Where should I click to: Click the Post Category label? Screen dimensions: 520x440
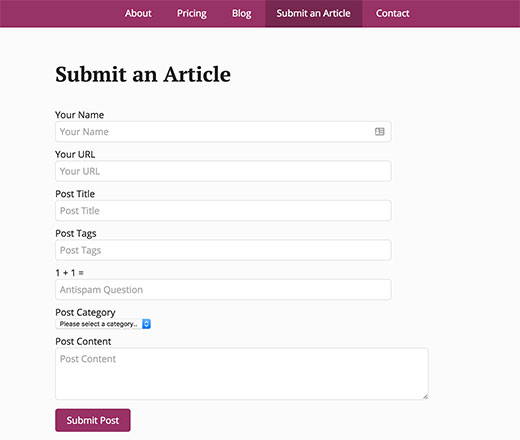[85, 312]
